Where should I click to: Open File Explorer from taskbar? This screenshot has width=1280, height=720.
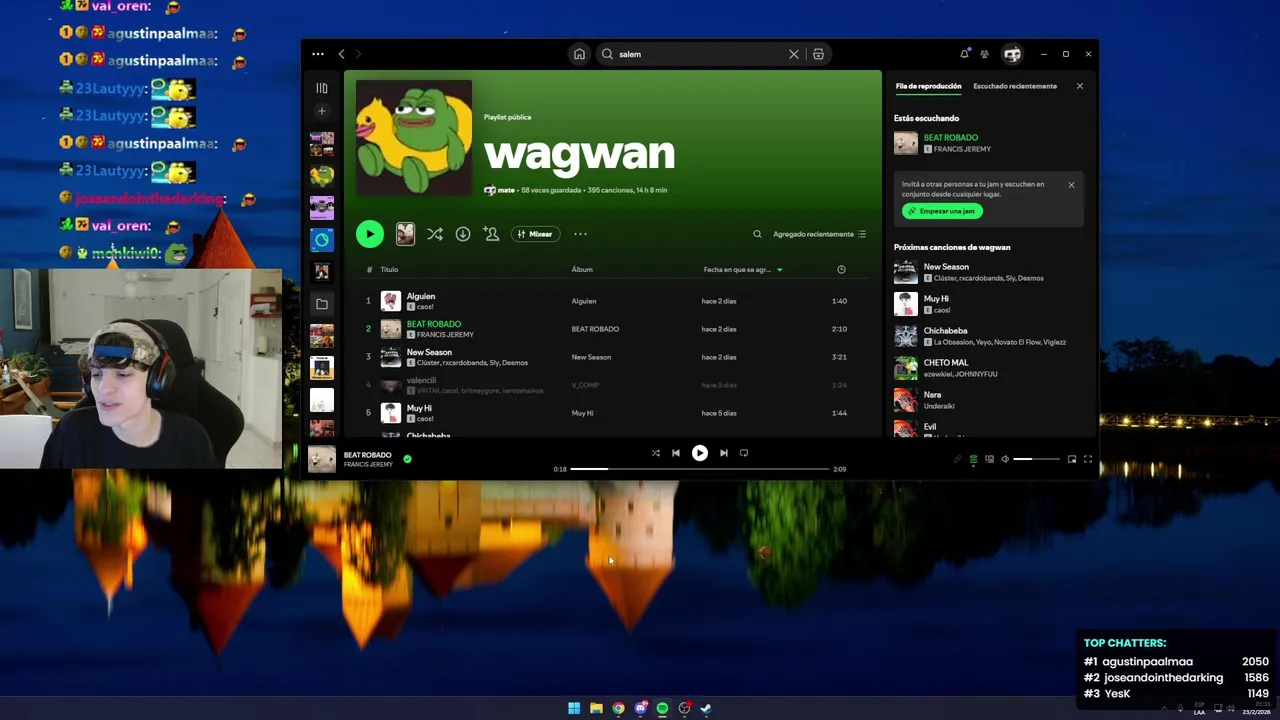(596, 708)
